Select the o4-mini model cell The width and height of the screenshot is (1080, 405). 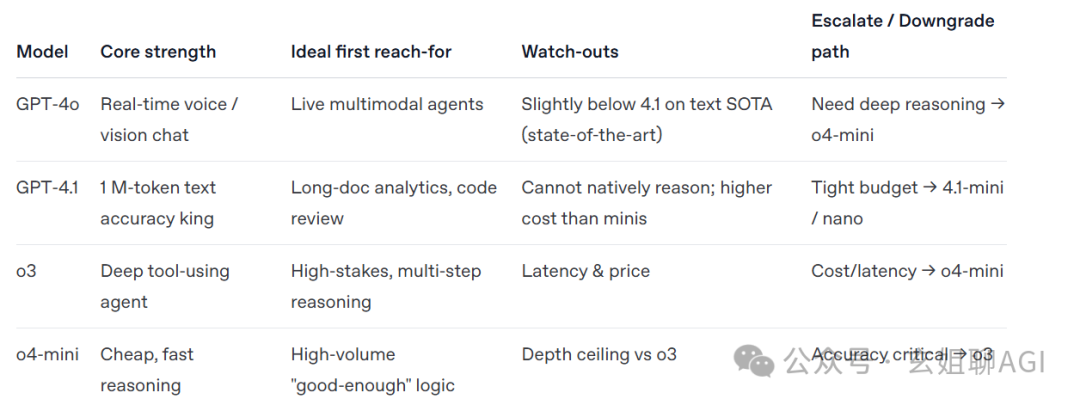(48, 354)
